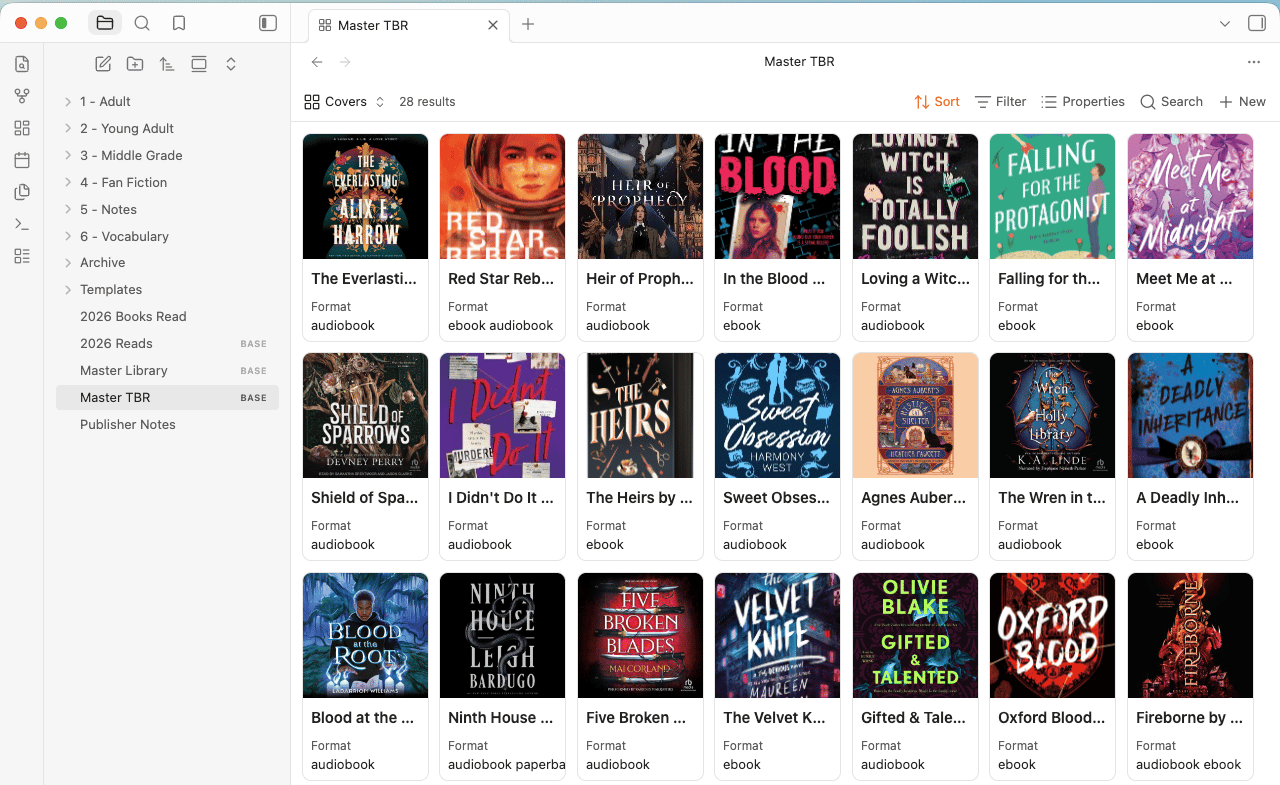Open the Loving a Witch cover
1280x785 pixels.
point(915,197)
